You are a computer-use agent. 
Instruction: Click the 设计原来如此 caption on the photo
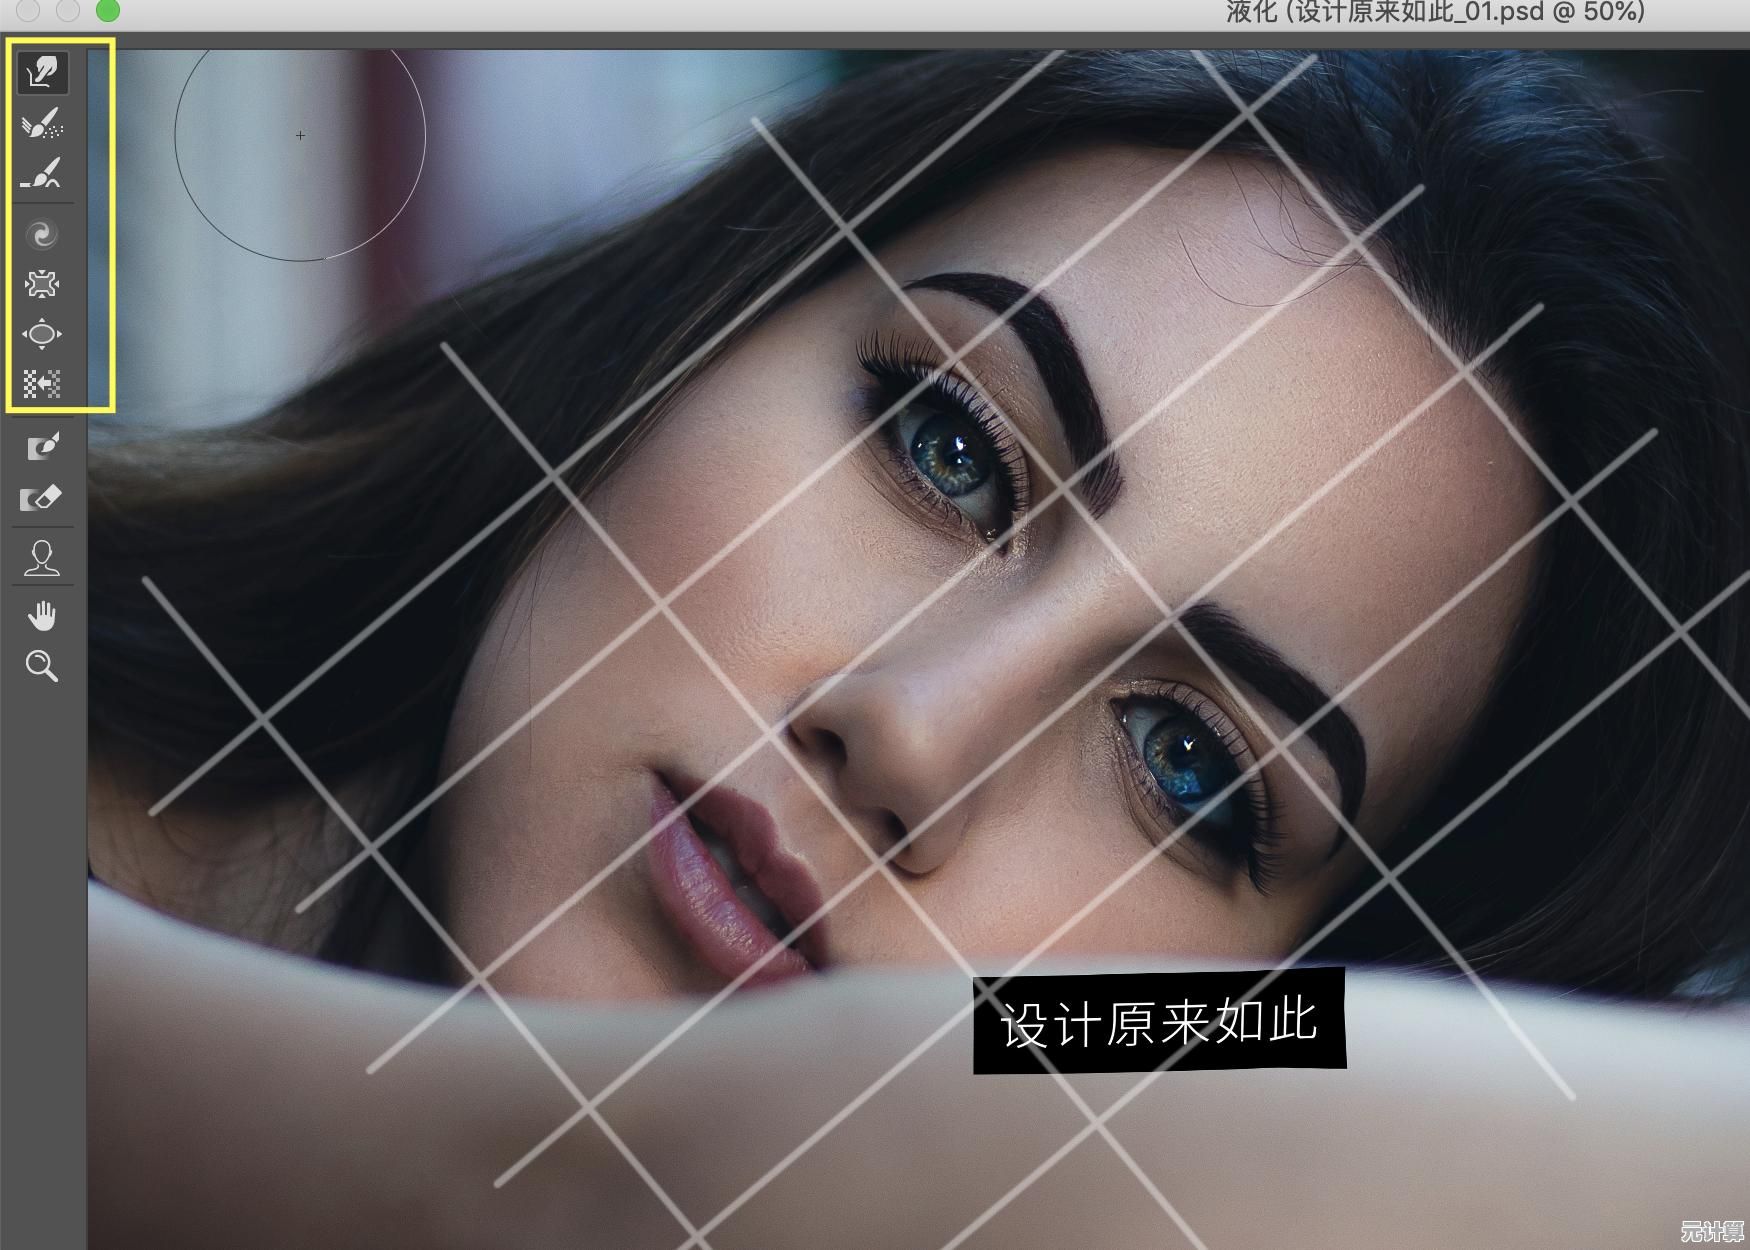pos(1159,1023)
